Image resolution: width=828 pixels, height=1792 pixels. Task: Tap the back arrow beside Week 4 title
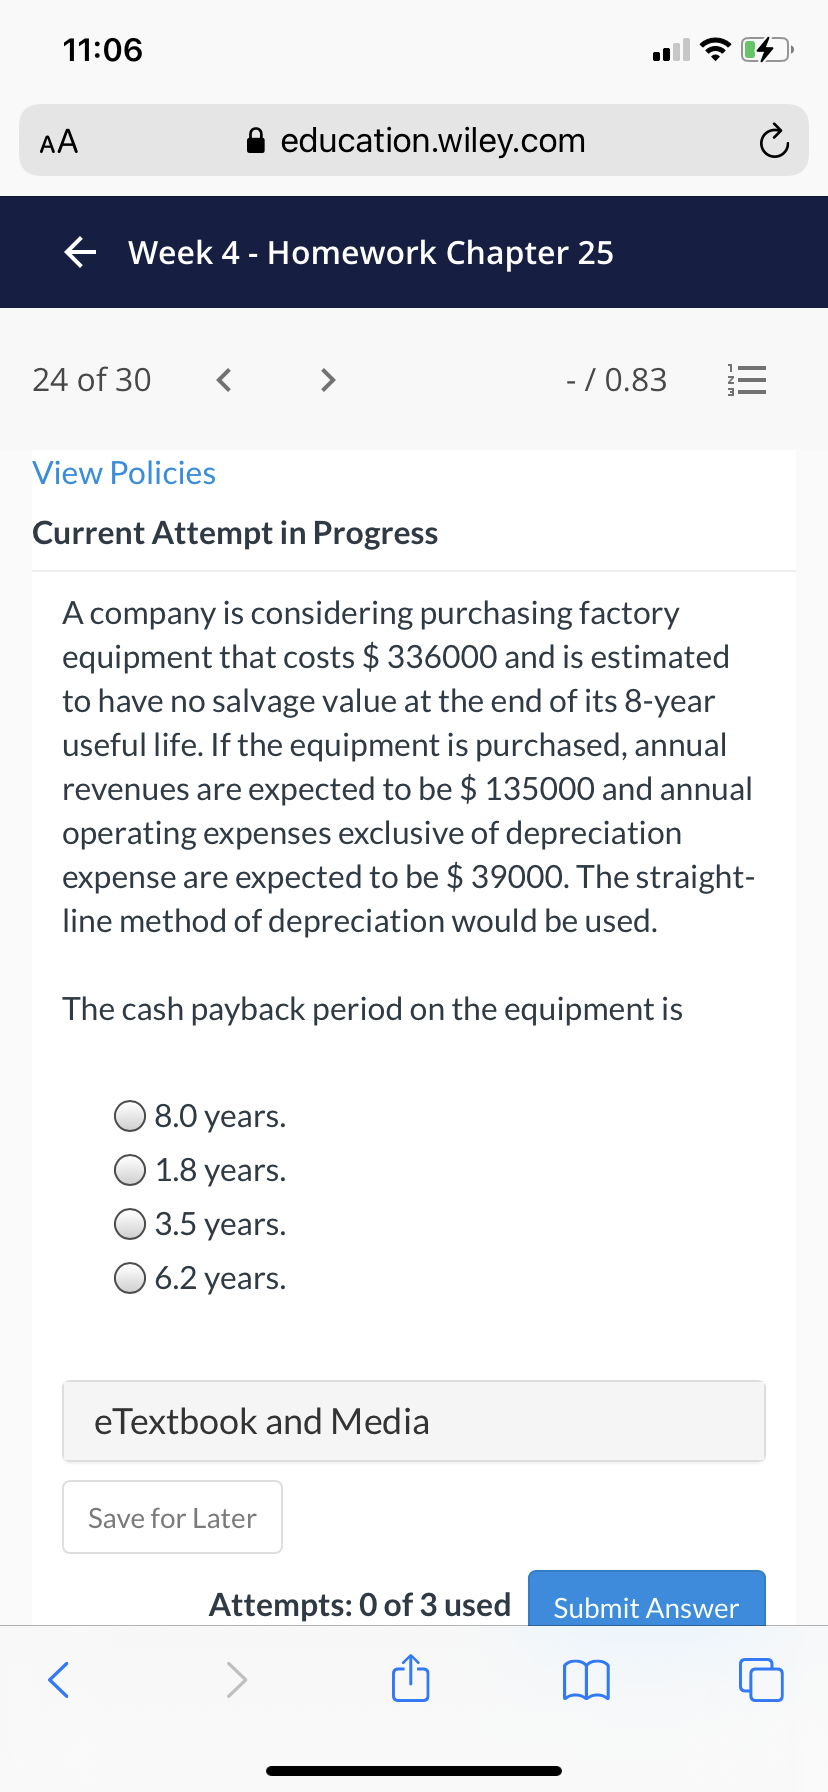80,253
